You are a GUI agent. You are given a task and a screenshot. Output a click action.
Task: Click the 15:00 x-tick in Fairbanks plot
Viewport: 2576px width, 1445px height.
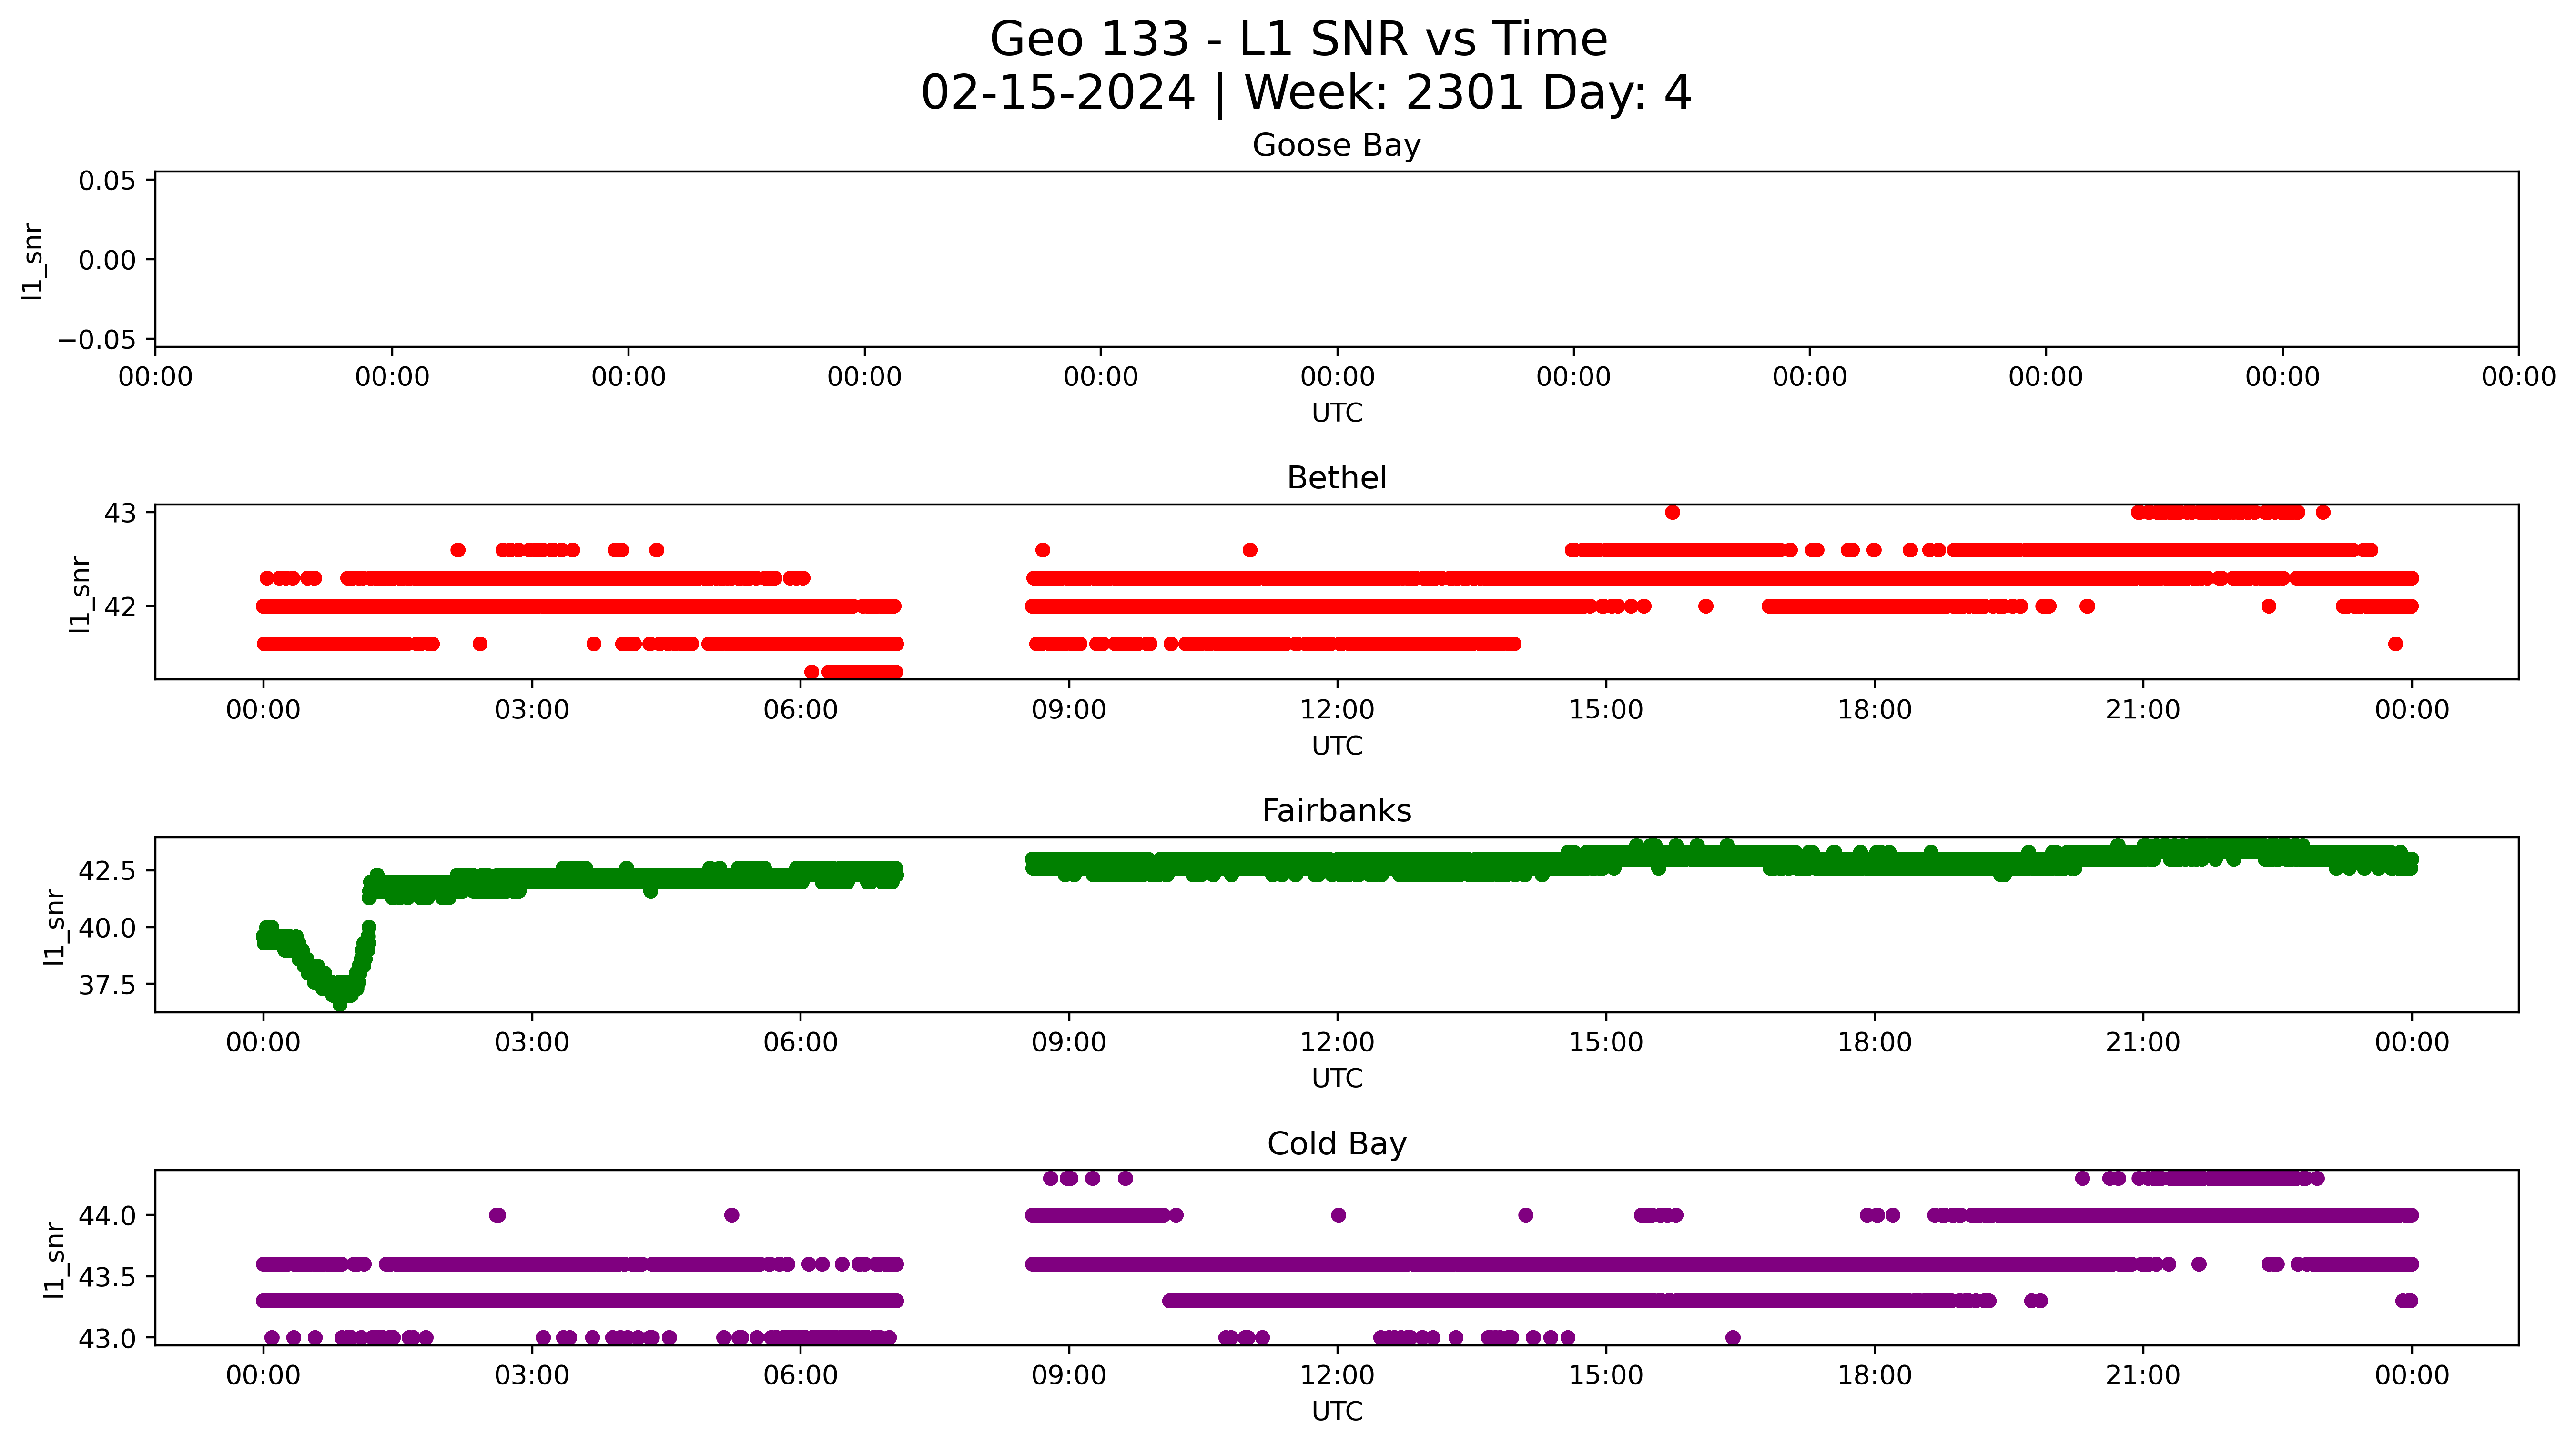click(x=1606, y=1042)
